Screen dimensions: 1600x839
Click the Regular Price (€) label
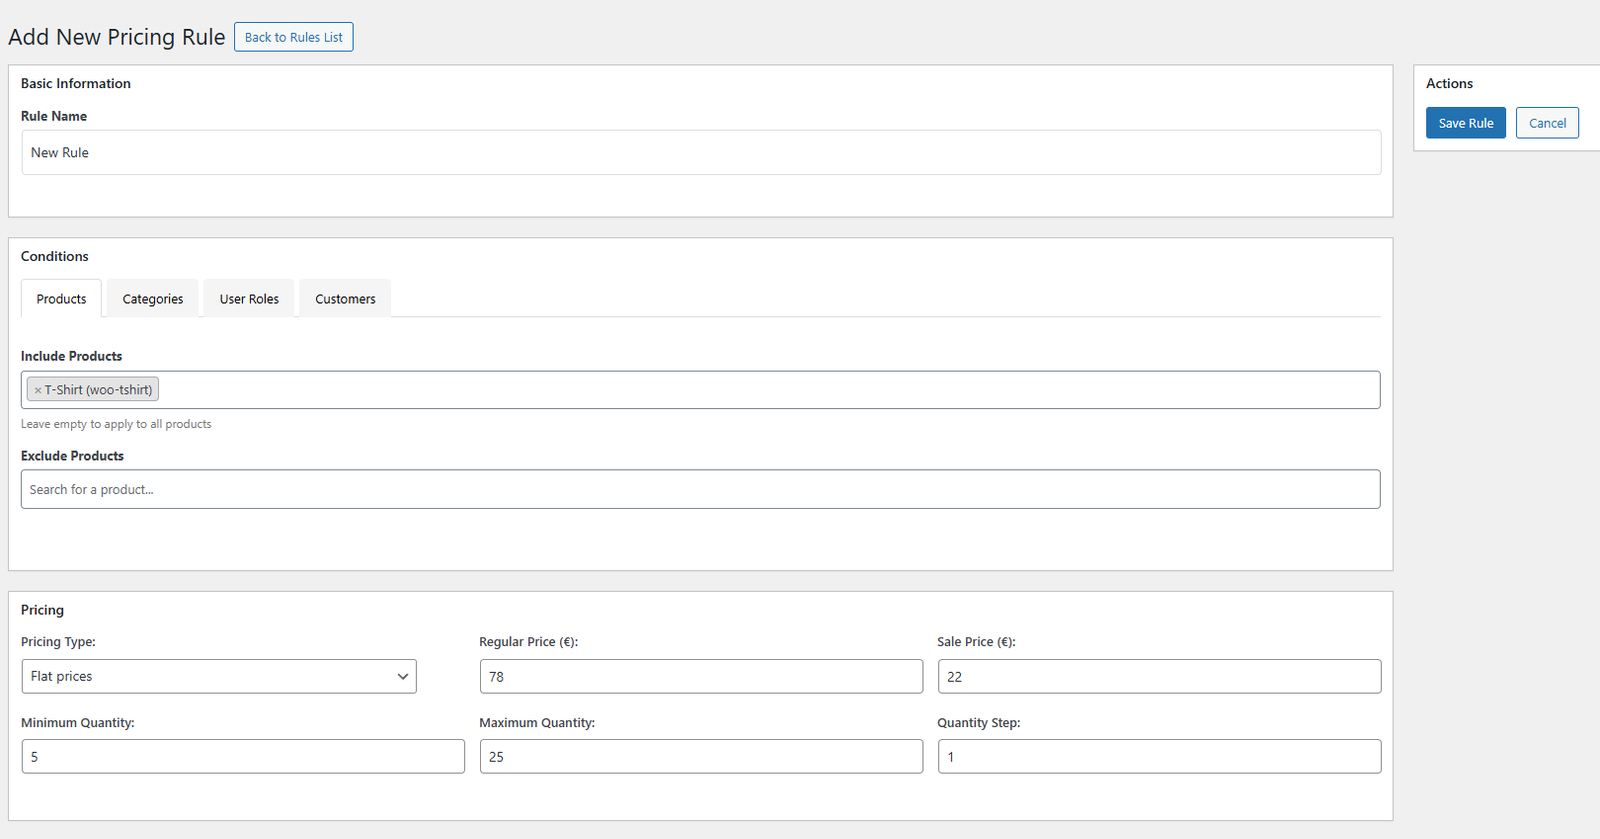pyautogui.click(x=528, y=642)
